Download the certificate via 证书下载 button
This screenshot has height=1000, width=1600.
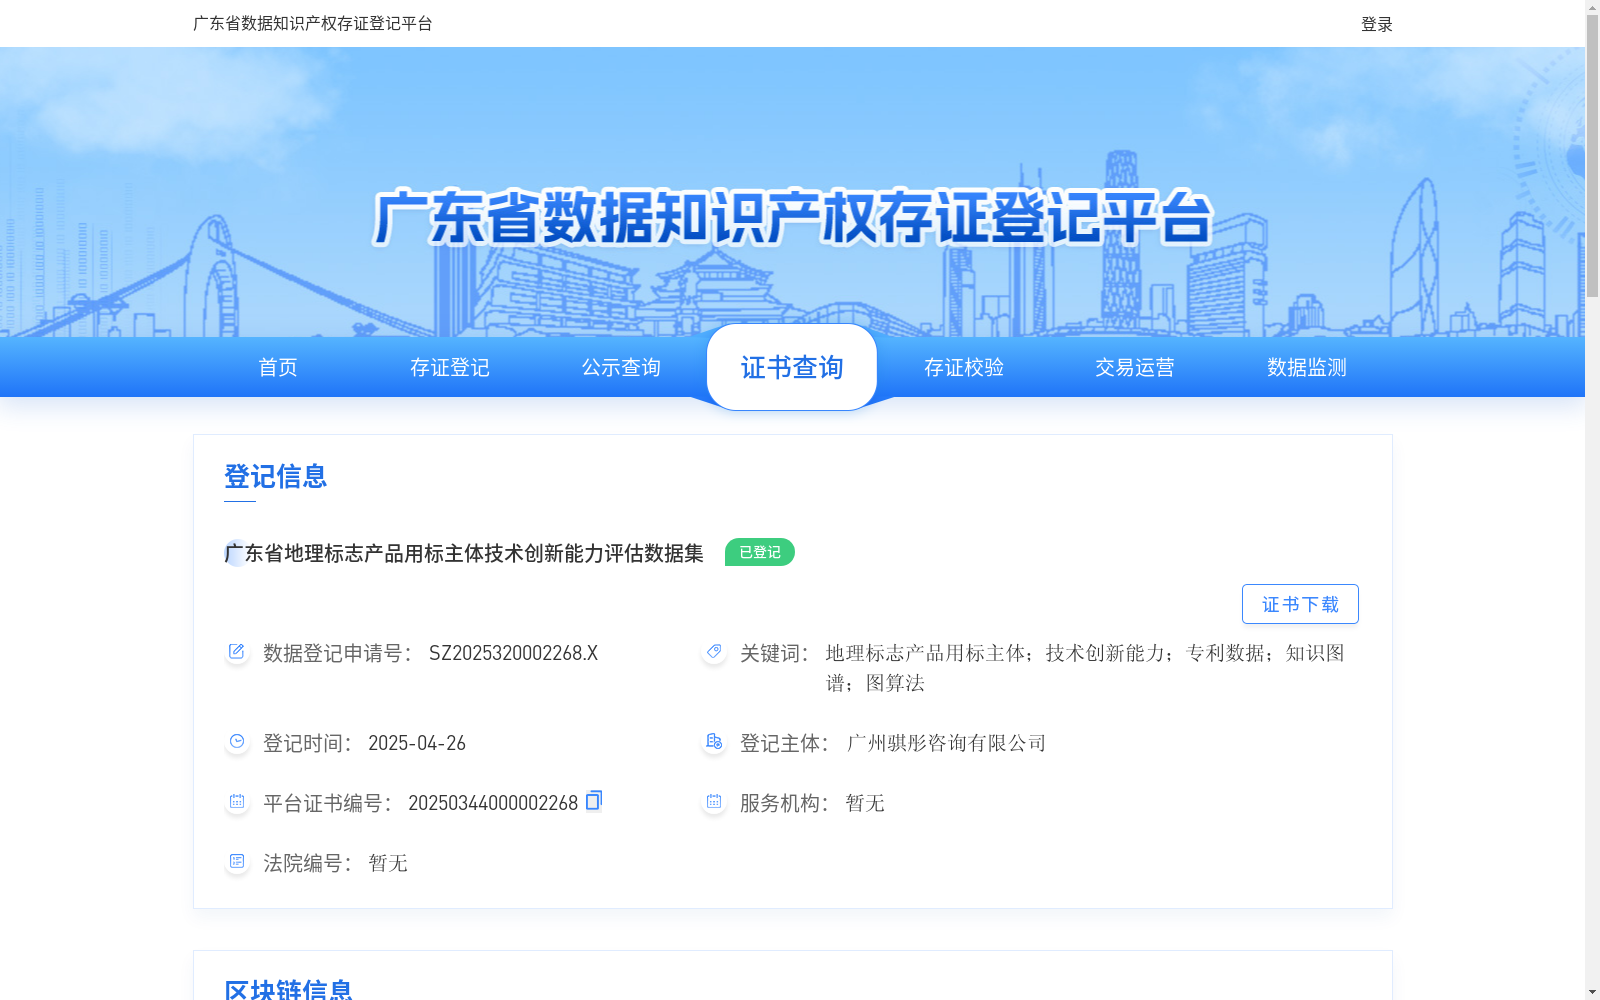1299,603
